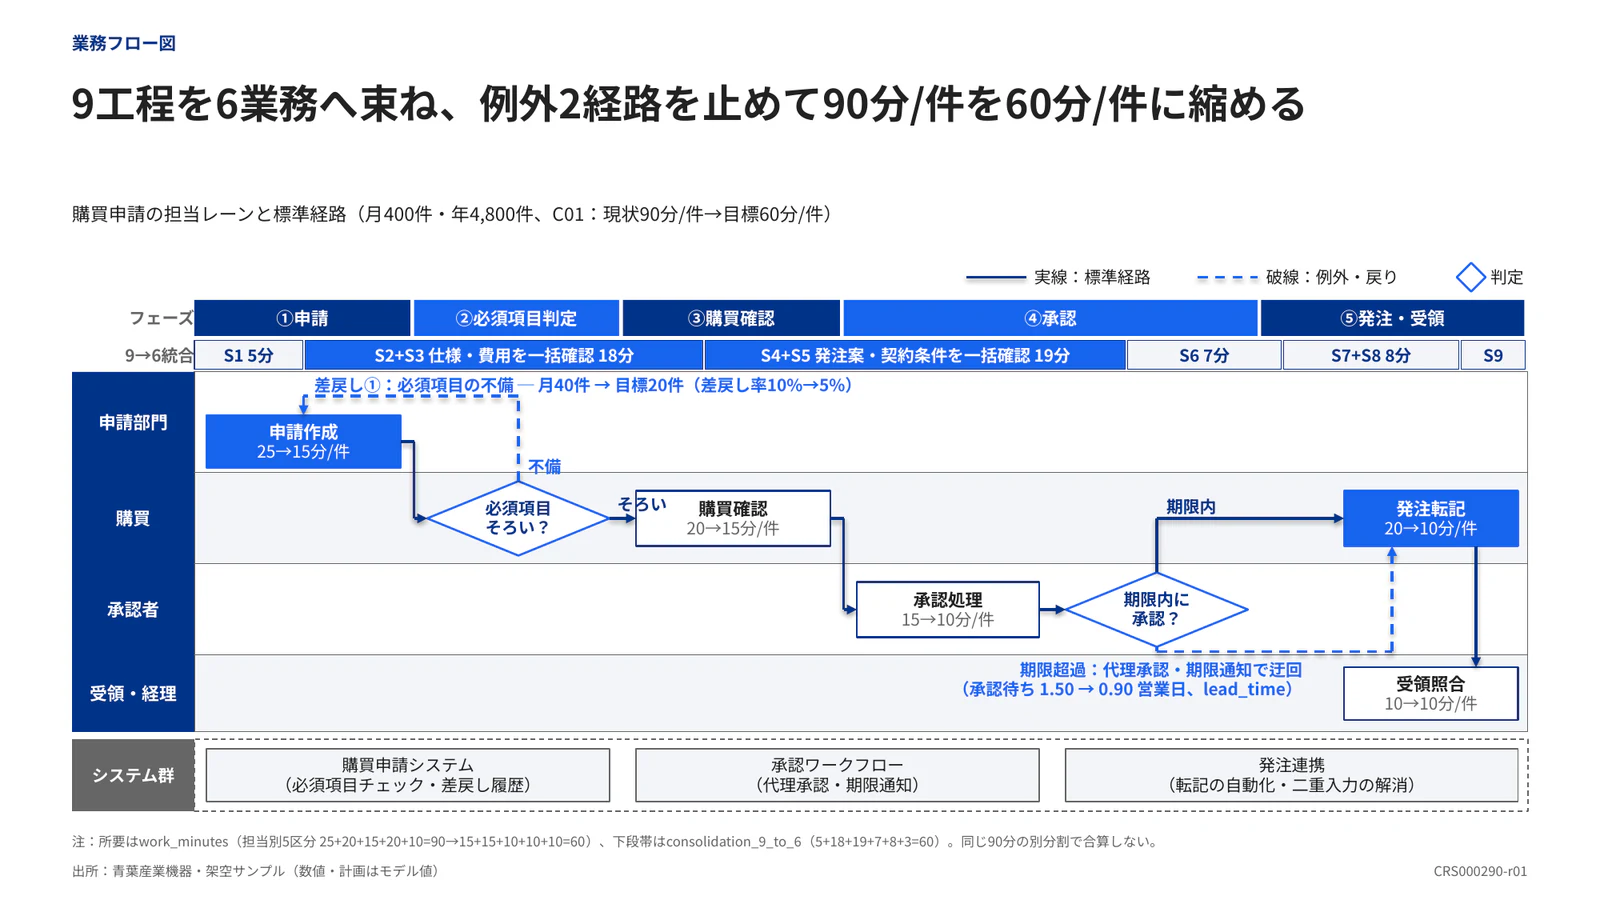
Task: Select the 必須項目そろい？ decision diamond
Action: coord(518,518)
